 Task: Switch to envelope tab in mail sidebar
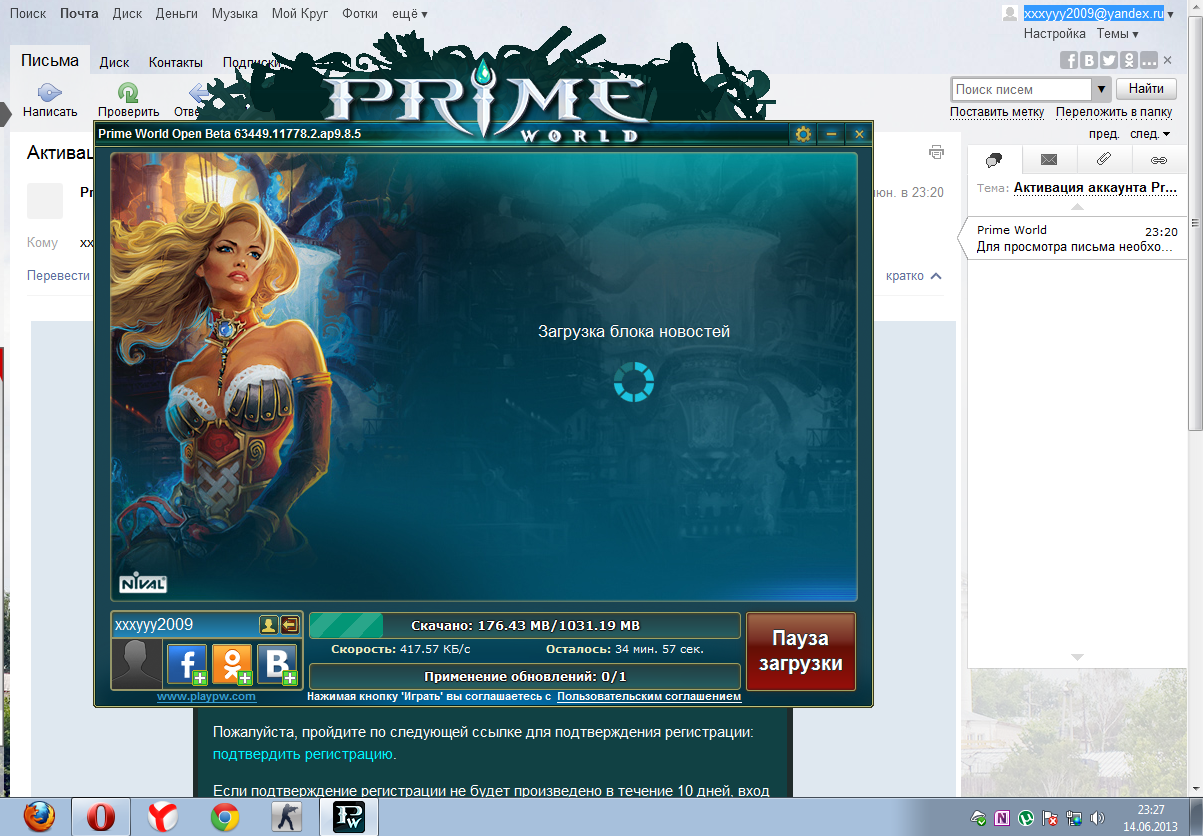click(1049, 159)
